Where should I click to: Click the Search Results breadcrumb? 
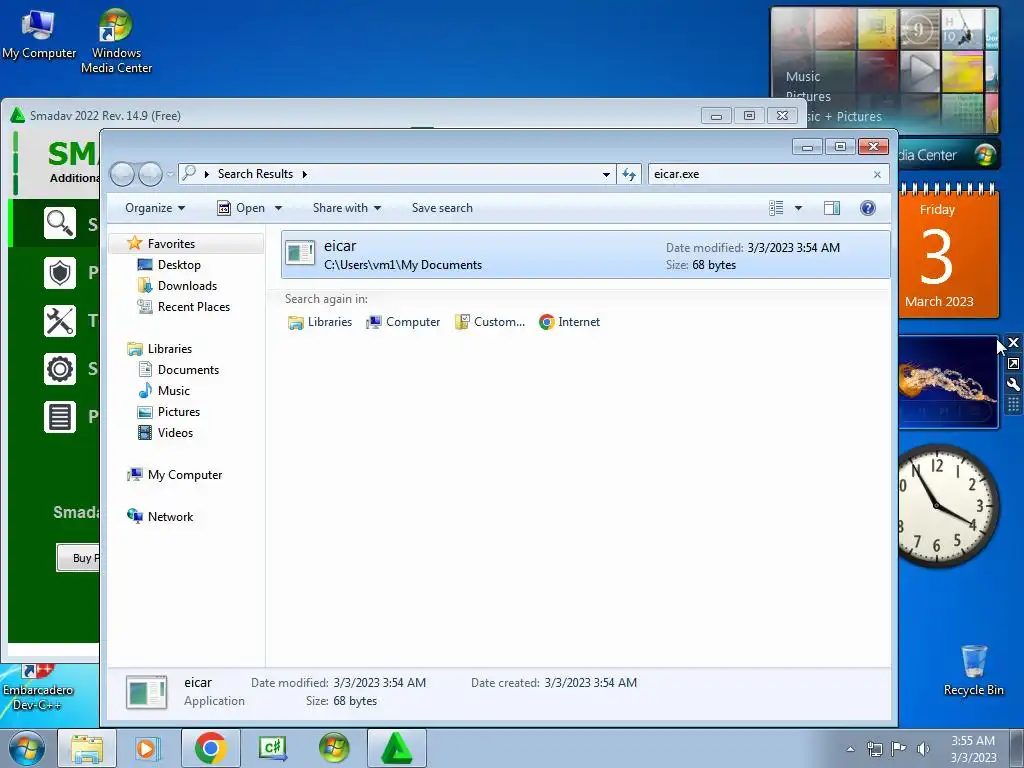tap(255, 174)
